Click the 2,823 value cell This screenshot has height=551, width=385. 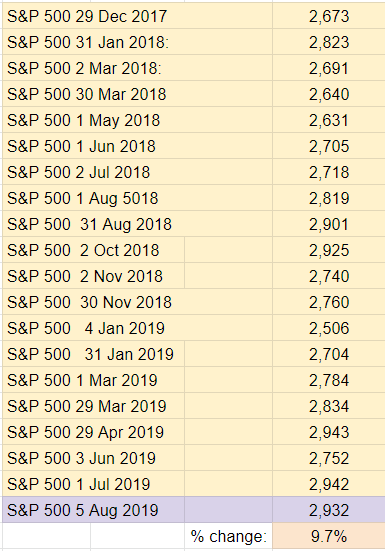[x=329, y=42]
